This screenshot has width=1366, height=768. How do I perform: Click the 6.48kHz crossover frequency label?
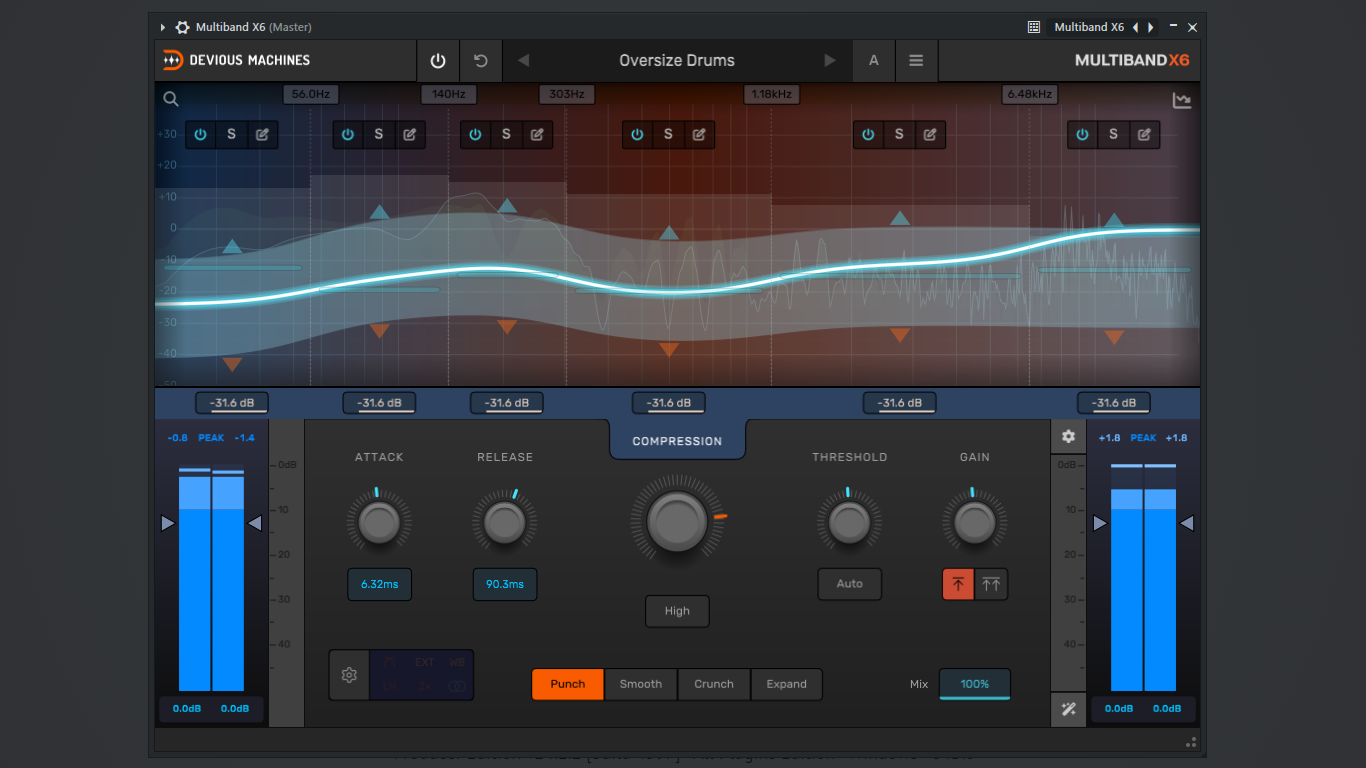[x=1030, y=94]
